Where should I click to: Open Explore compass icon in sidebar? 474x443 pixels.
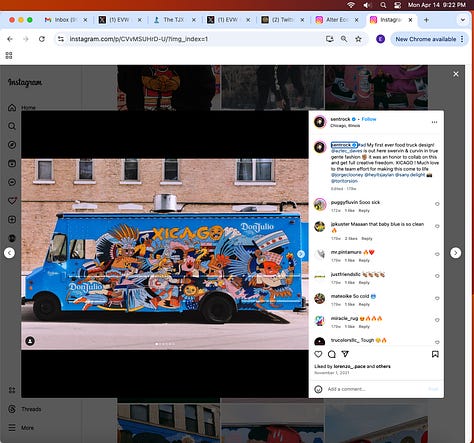pyautogui.click(x=12, y=145)
